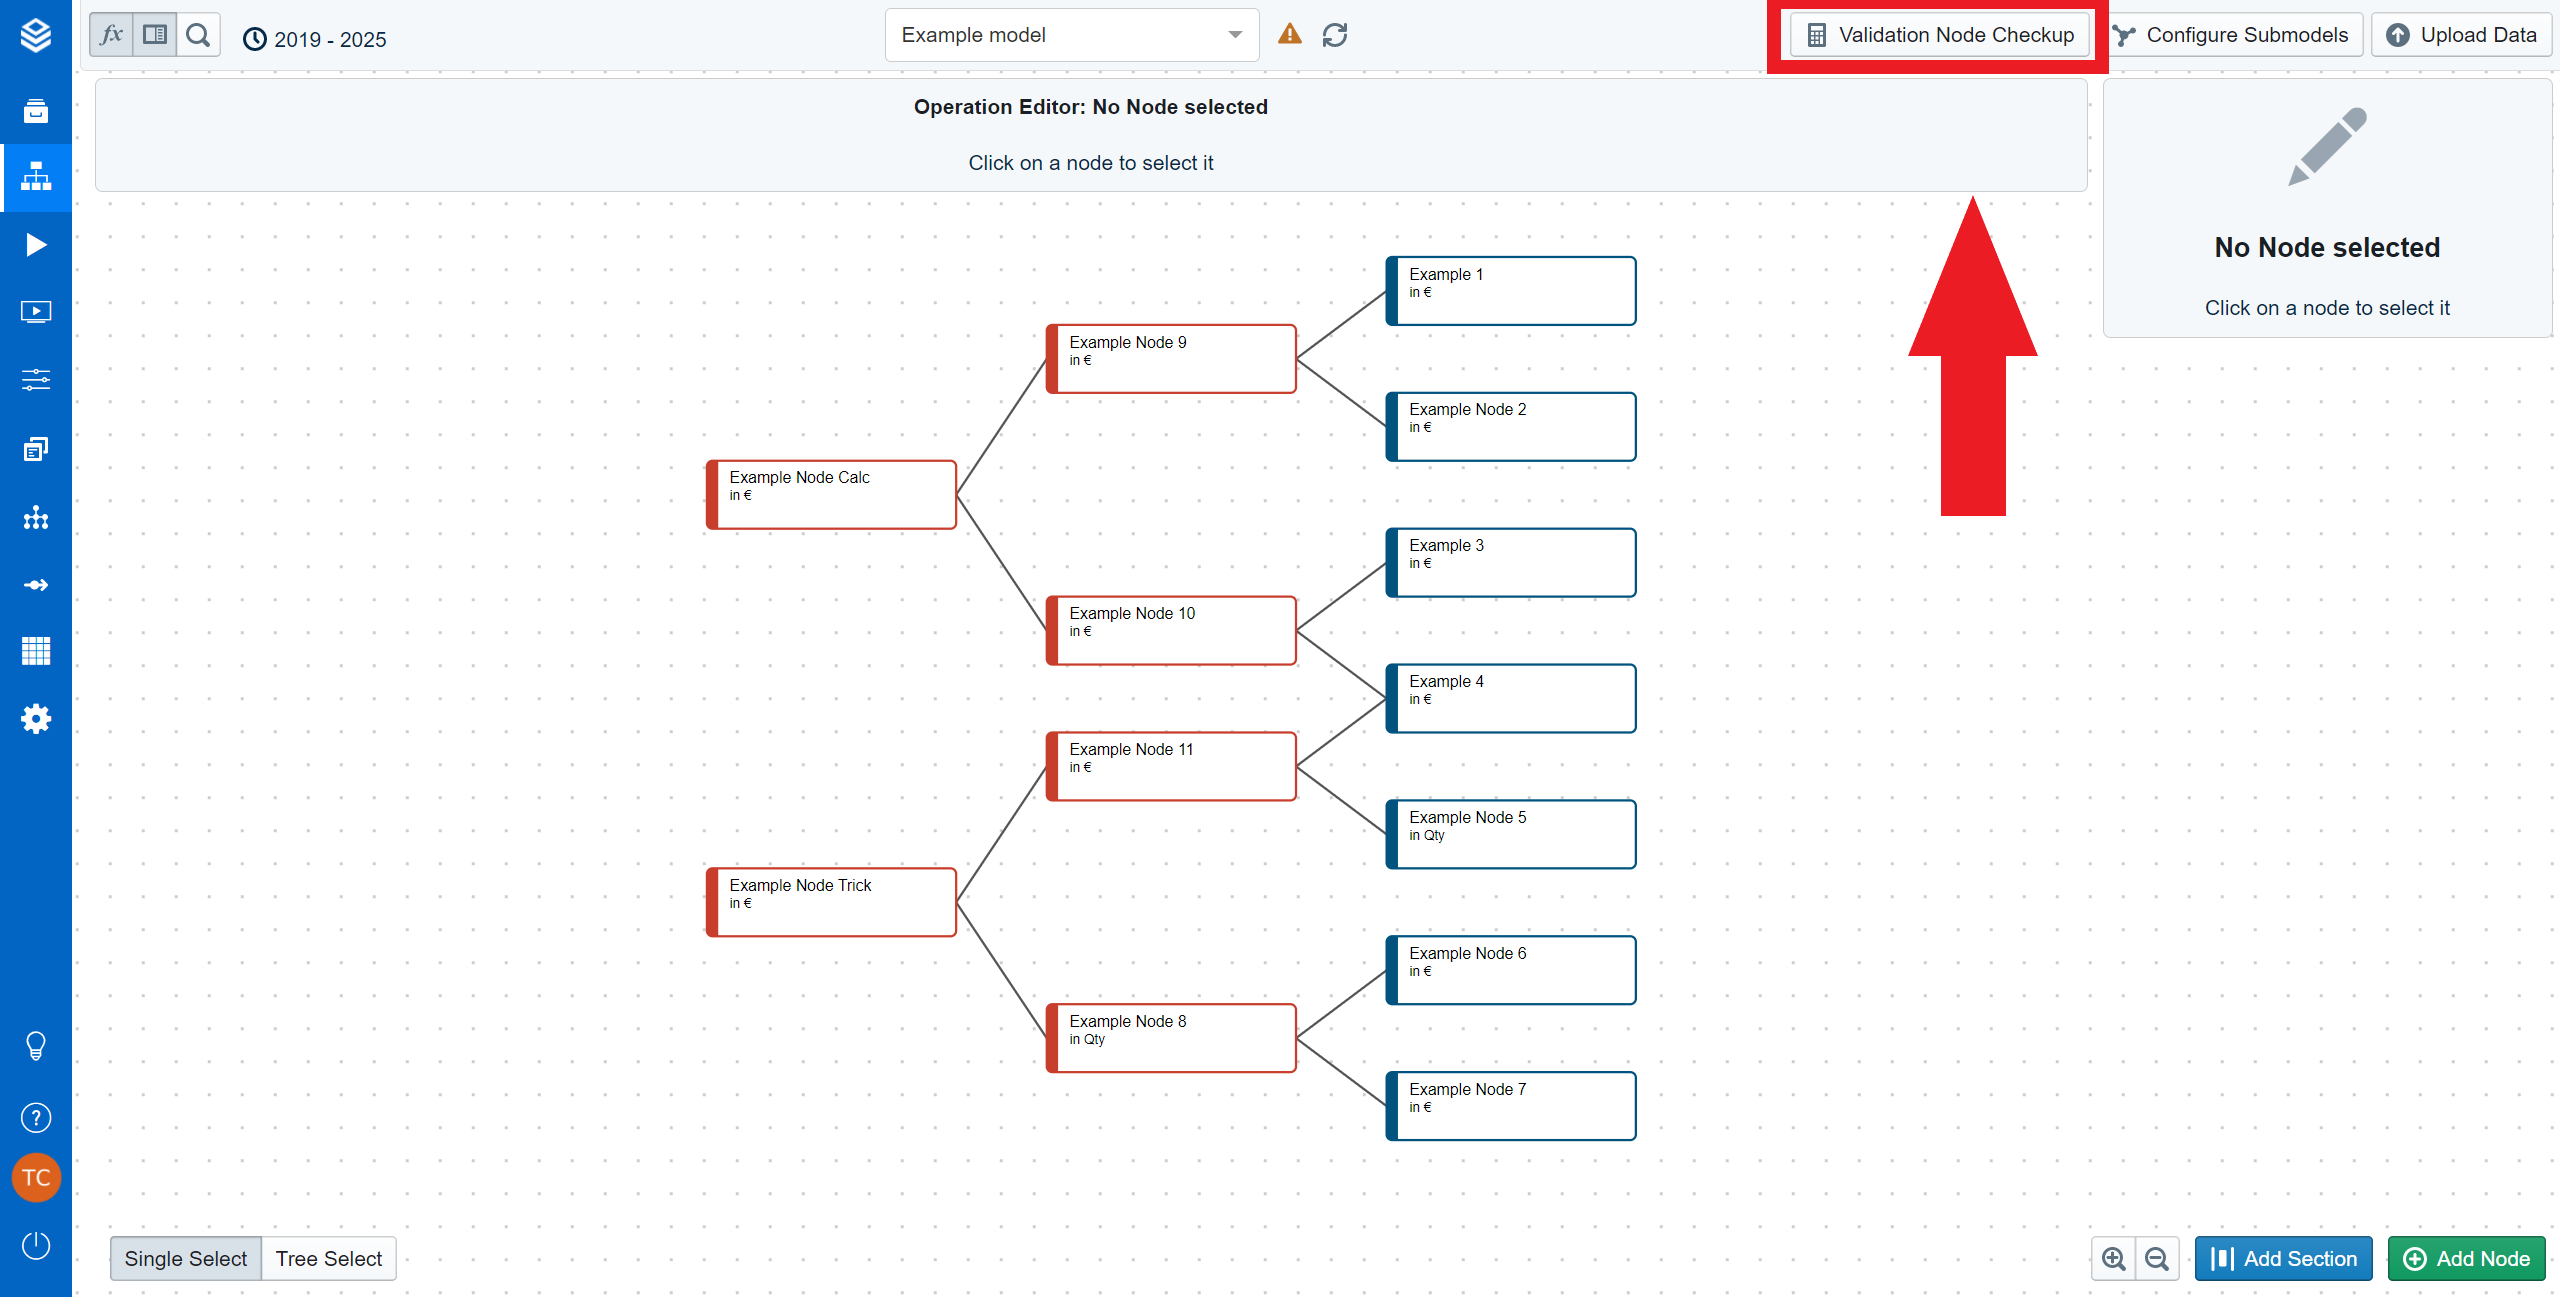The width and height of the screenshot is (2560, 1297).
Task: Zoom out of the canvas
Action: 2157,1258
